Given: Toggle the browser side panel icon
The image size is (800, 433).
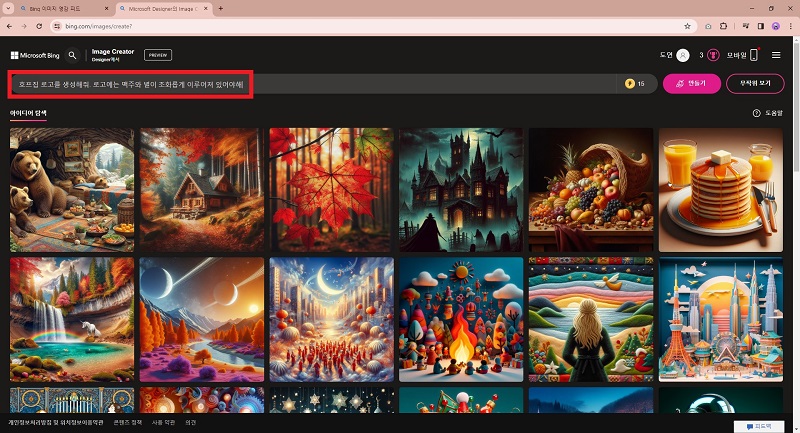Looking at the screenshot, I should [761, 26].
